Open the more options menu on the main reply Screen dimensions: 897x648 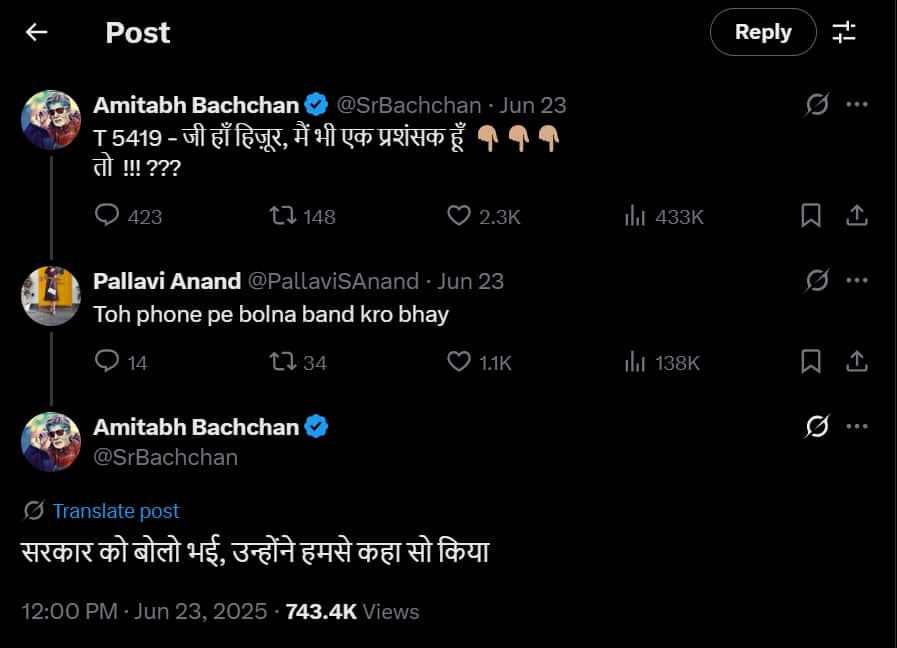pyautogui.click(x=858, y=425)
